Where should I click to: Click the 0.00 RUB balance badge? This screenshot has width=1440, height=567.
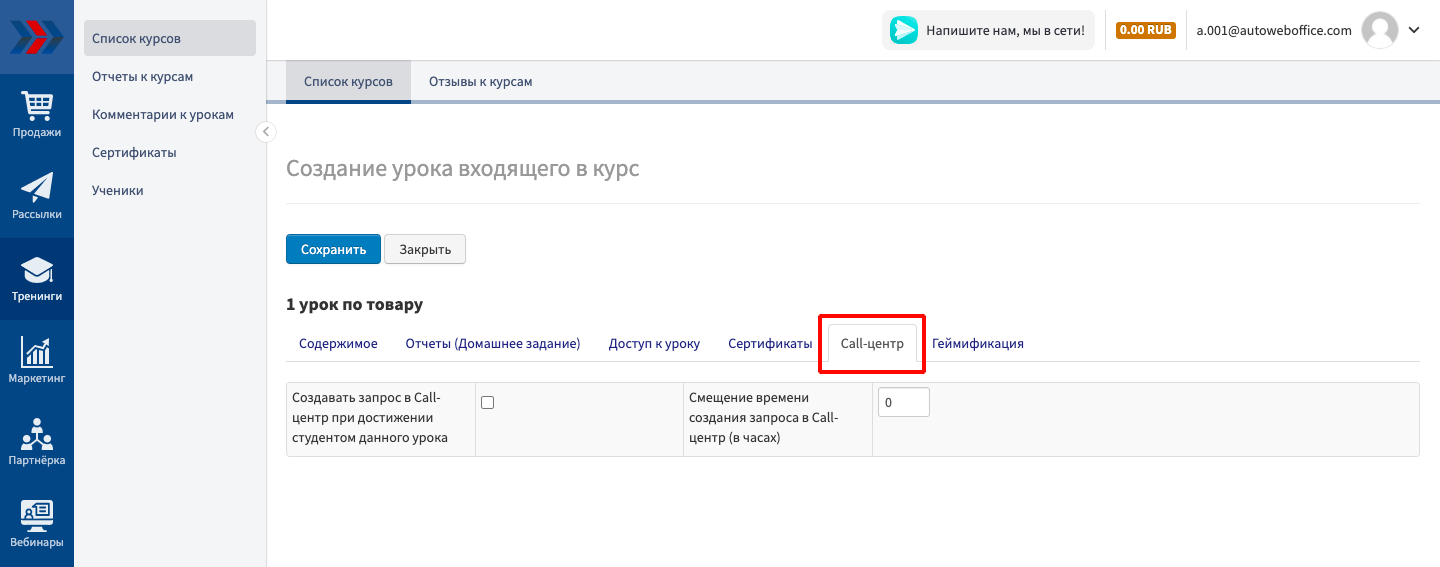(x=1145, y=30)
